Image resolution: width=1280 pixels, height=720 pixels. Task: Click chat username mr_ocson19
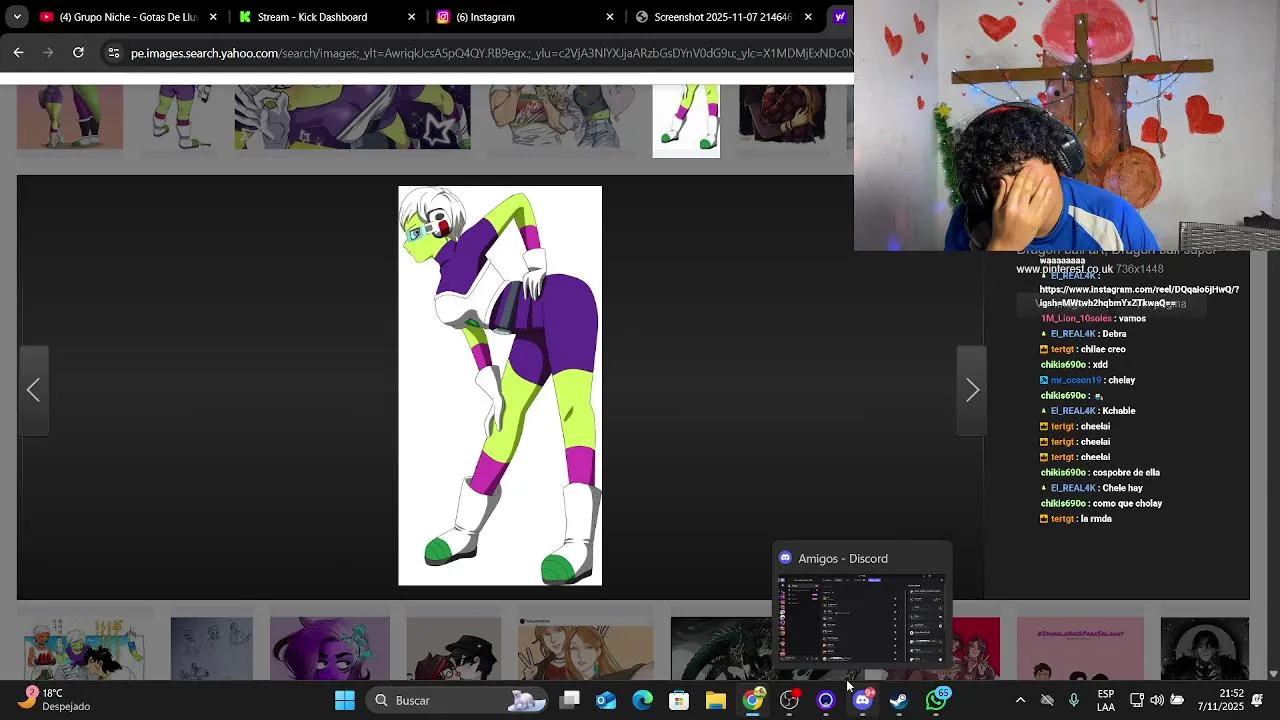pos(1076,380)
